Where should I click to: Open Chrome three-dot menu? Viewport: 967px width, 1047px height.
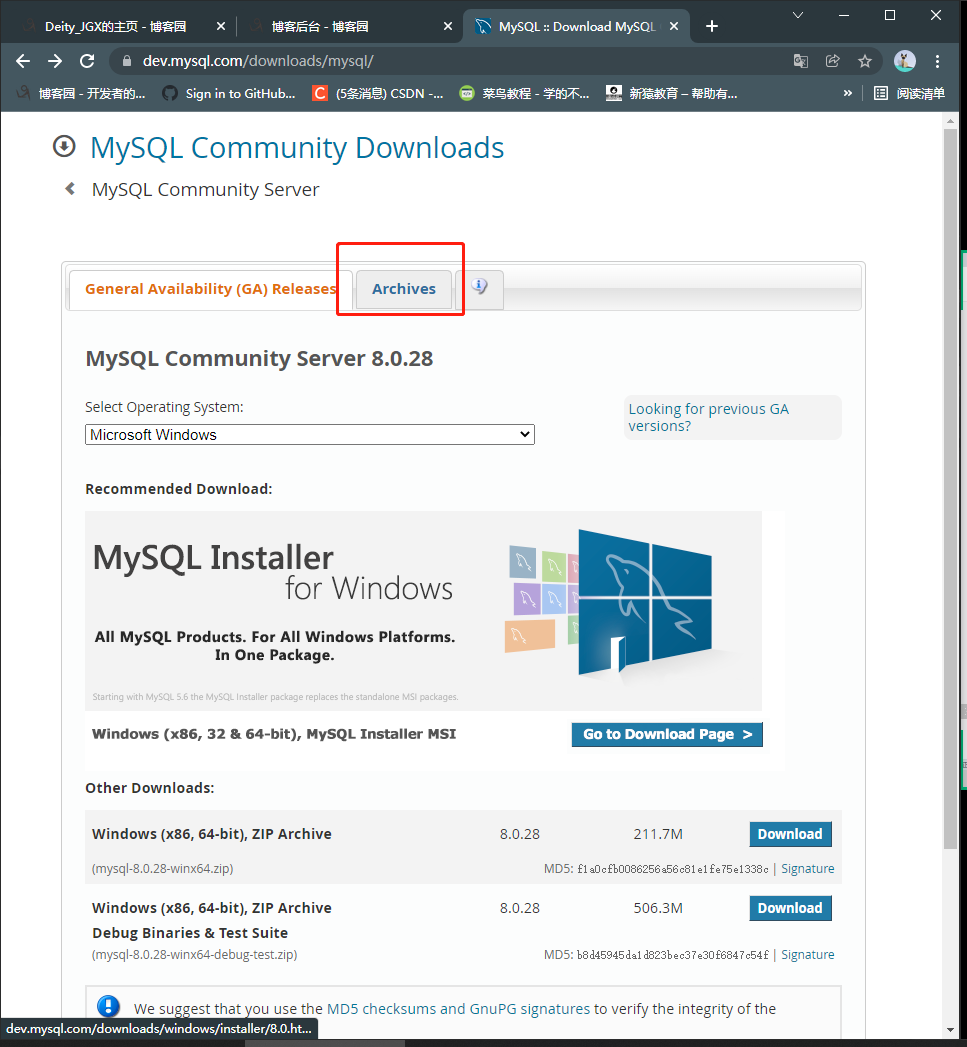(x=938, y=61)
